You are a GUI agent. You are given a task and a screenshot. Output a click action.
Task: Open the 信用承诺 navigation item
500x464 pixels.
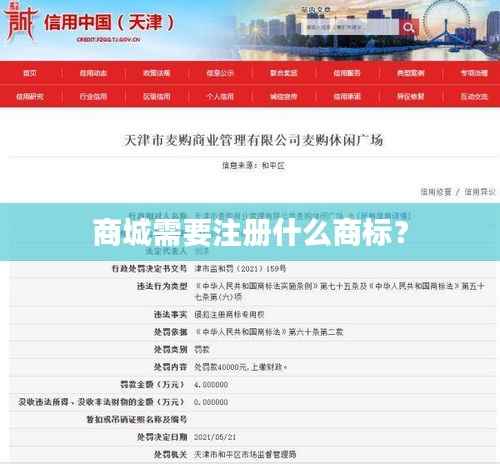(347, 97)
